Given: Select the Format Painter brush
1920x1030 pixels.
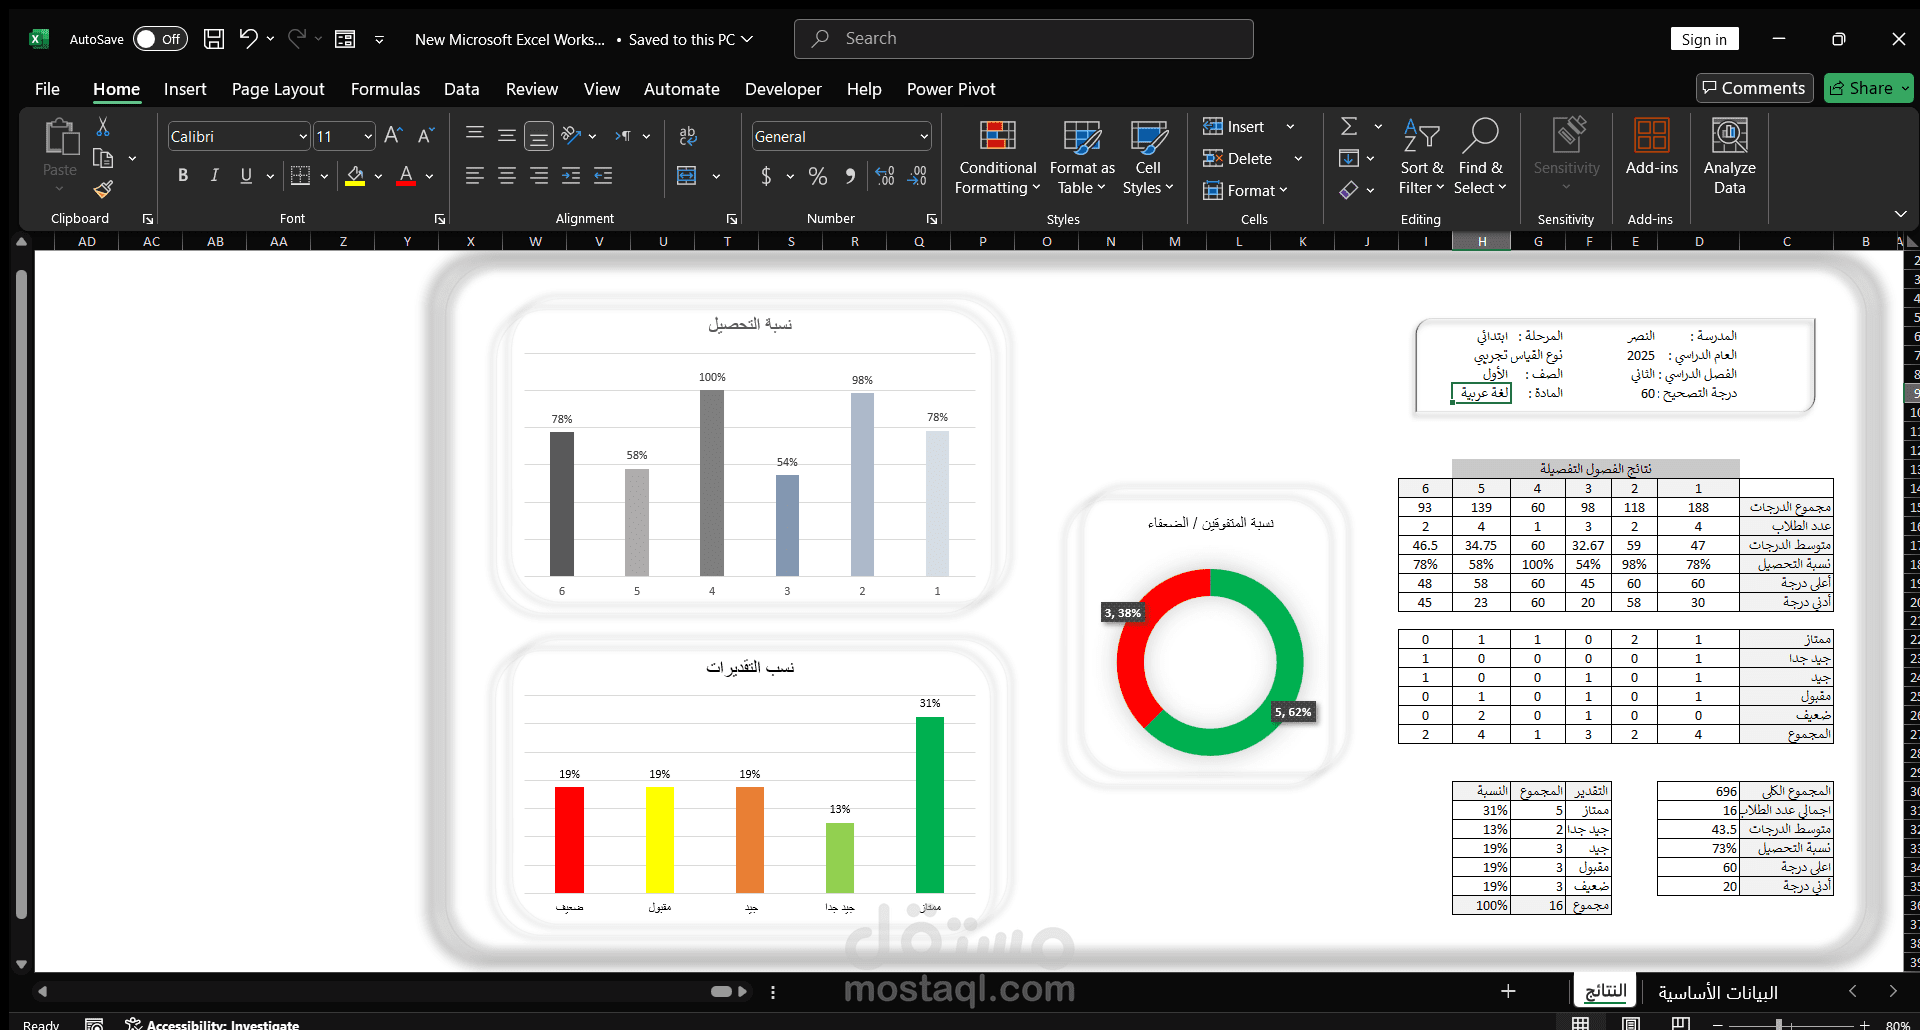Looking at the screenshot, I should tap(103, 189).
